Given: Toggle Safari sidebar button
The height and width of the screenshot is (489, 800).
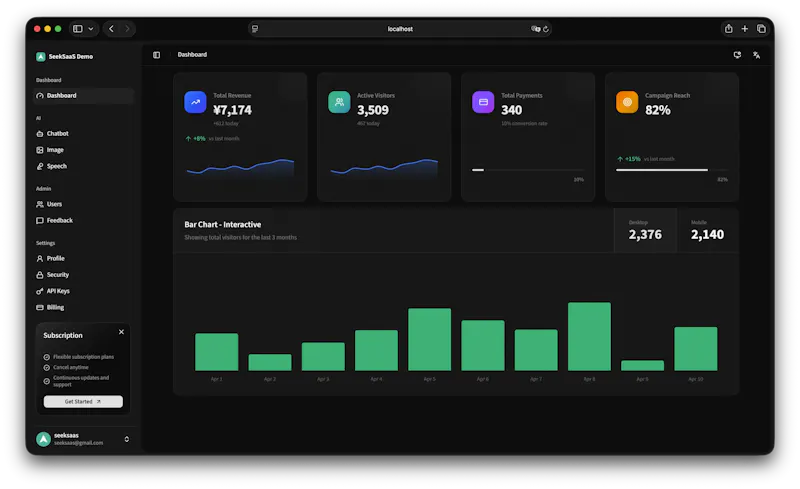Looking at the screenshot, I should click(x=78, y=29).
